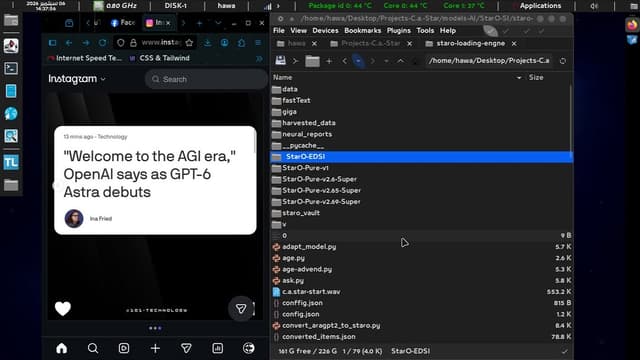Click the save icon in file manager toolbar
Image resolution: width=640 pixels, height=360 pixels.
click(280, 61)
